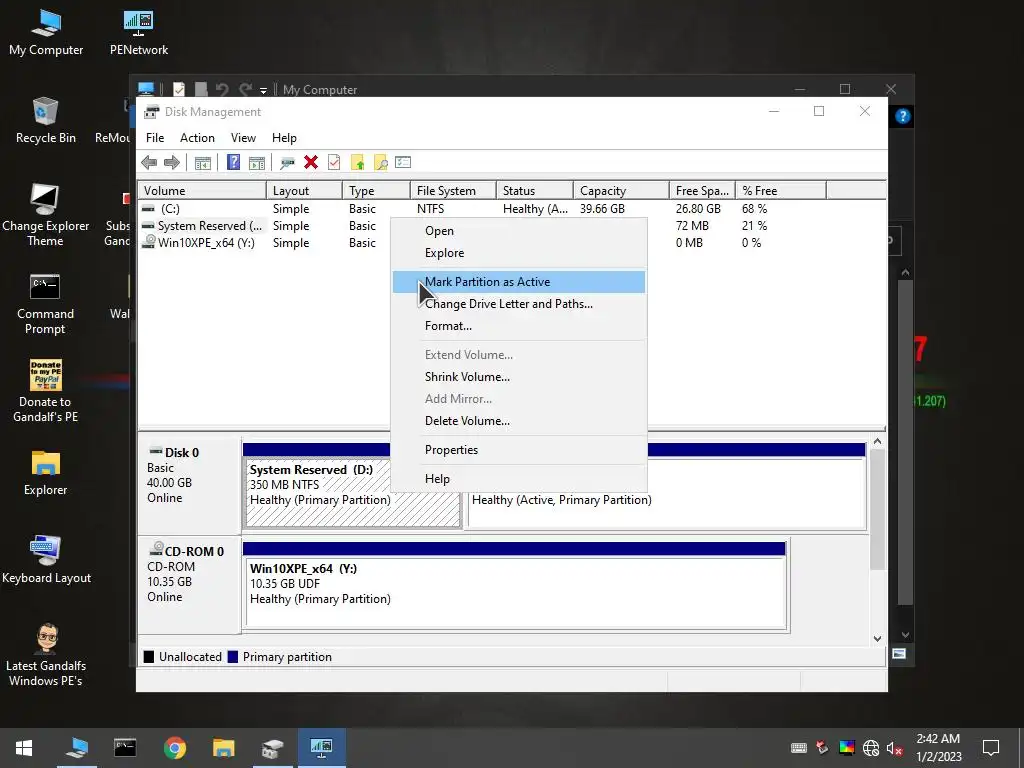Choose Properties from the context menu
Viewport: 1024px width, 768px height.
pyautogui.click(x=519, y=450)
